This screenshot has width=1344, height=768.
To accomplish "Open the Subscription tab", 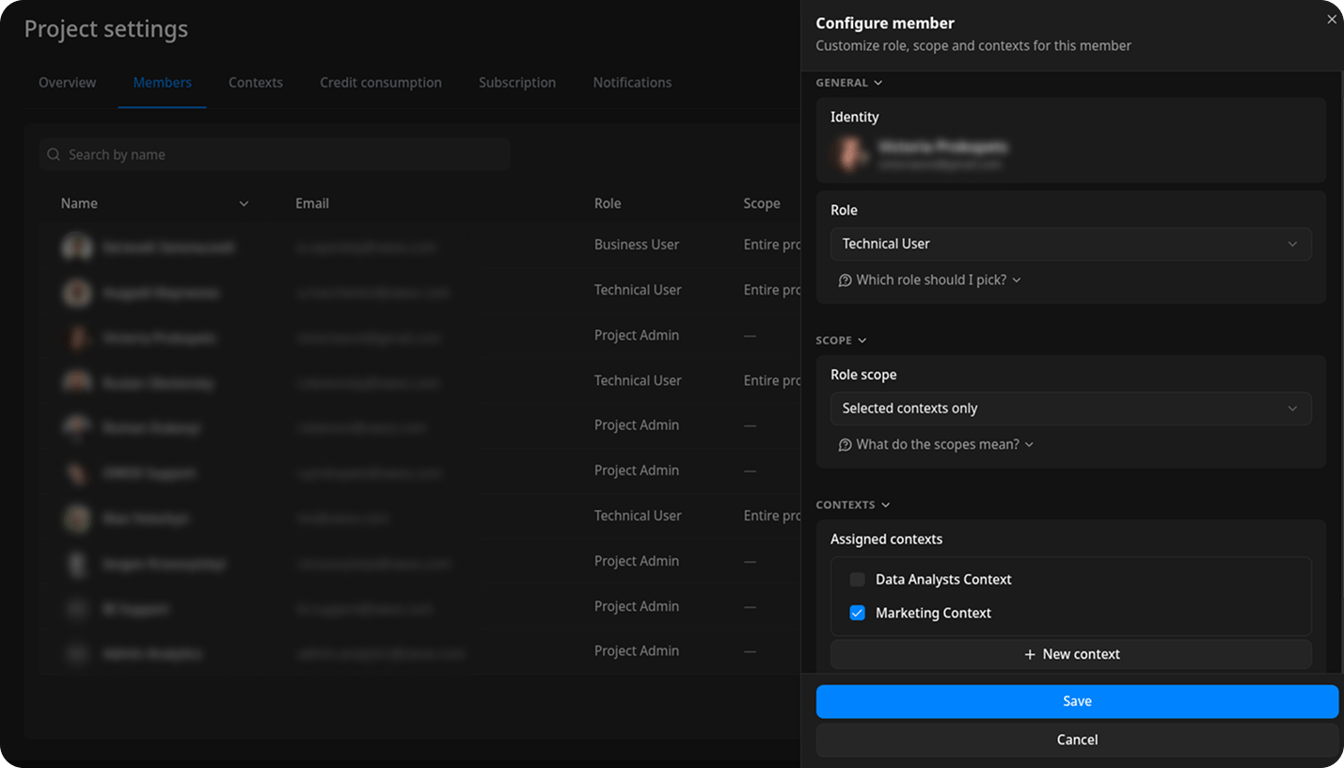I will click(517, 83).
